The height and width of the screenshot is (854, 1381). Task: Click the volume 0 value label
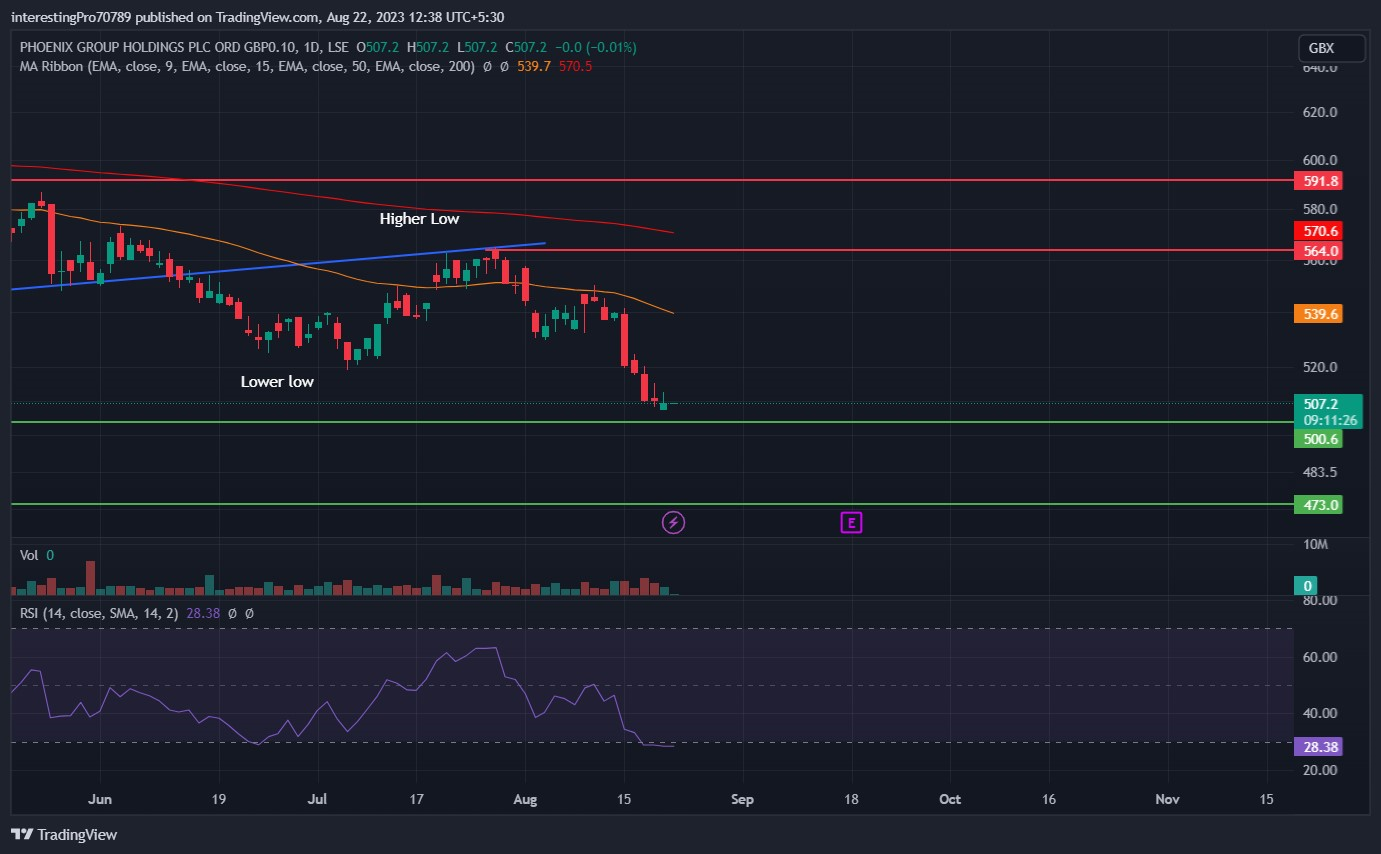click(1307, 585)
